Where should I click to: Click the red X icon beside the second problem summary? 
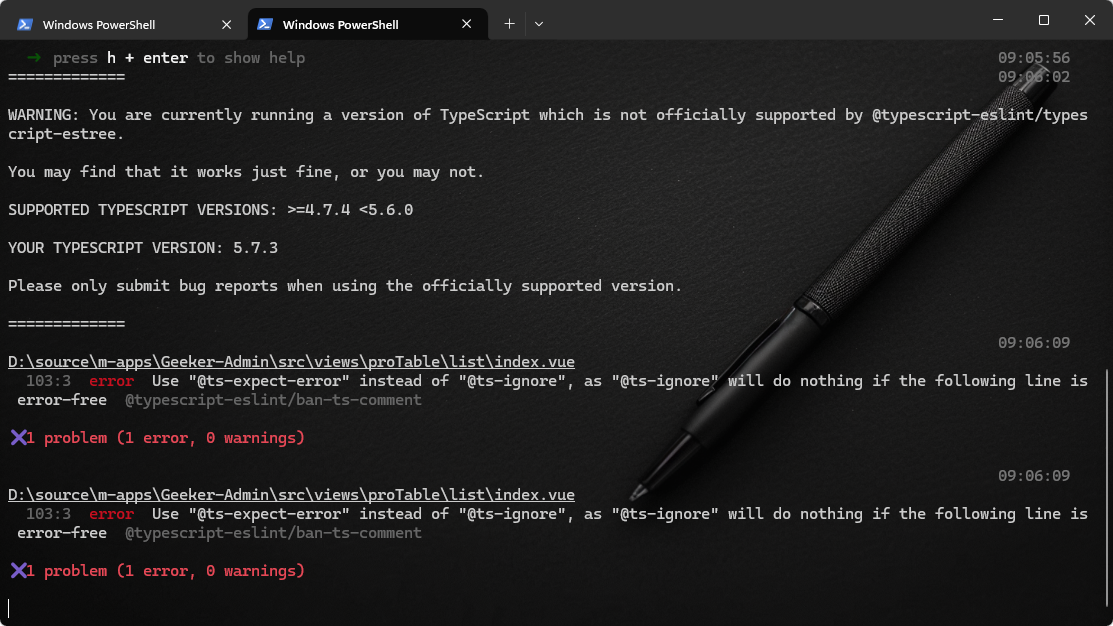click(x=20, y=570)
